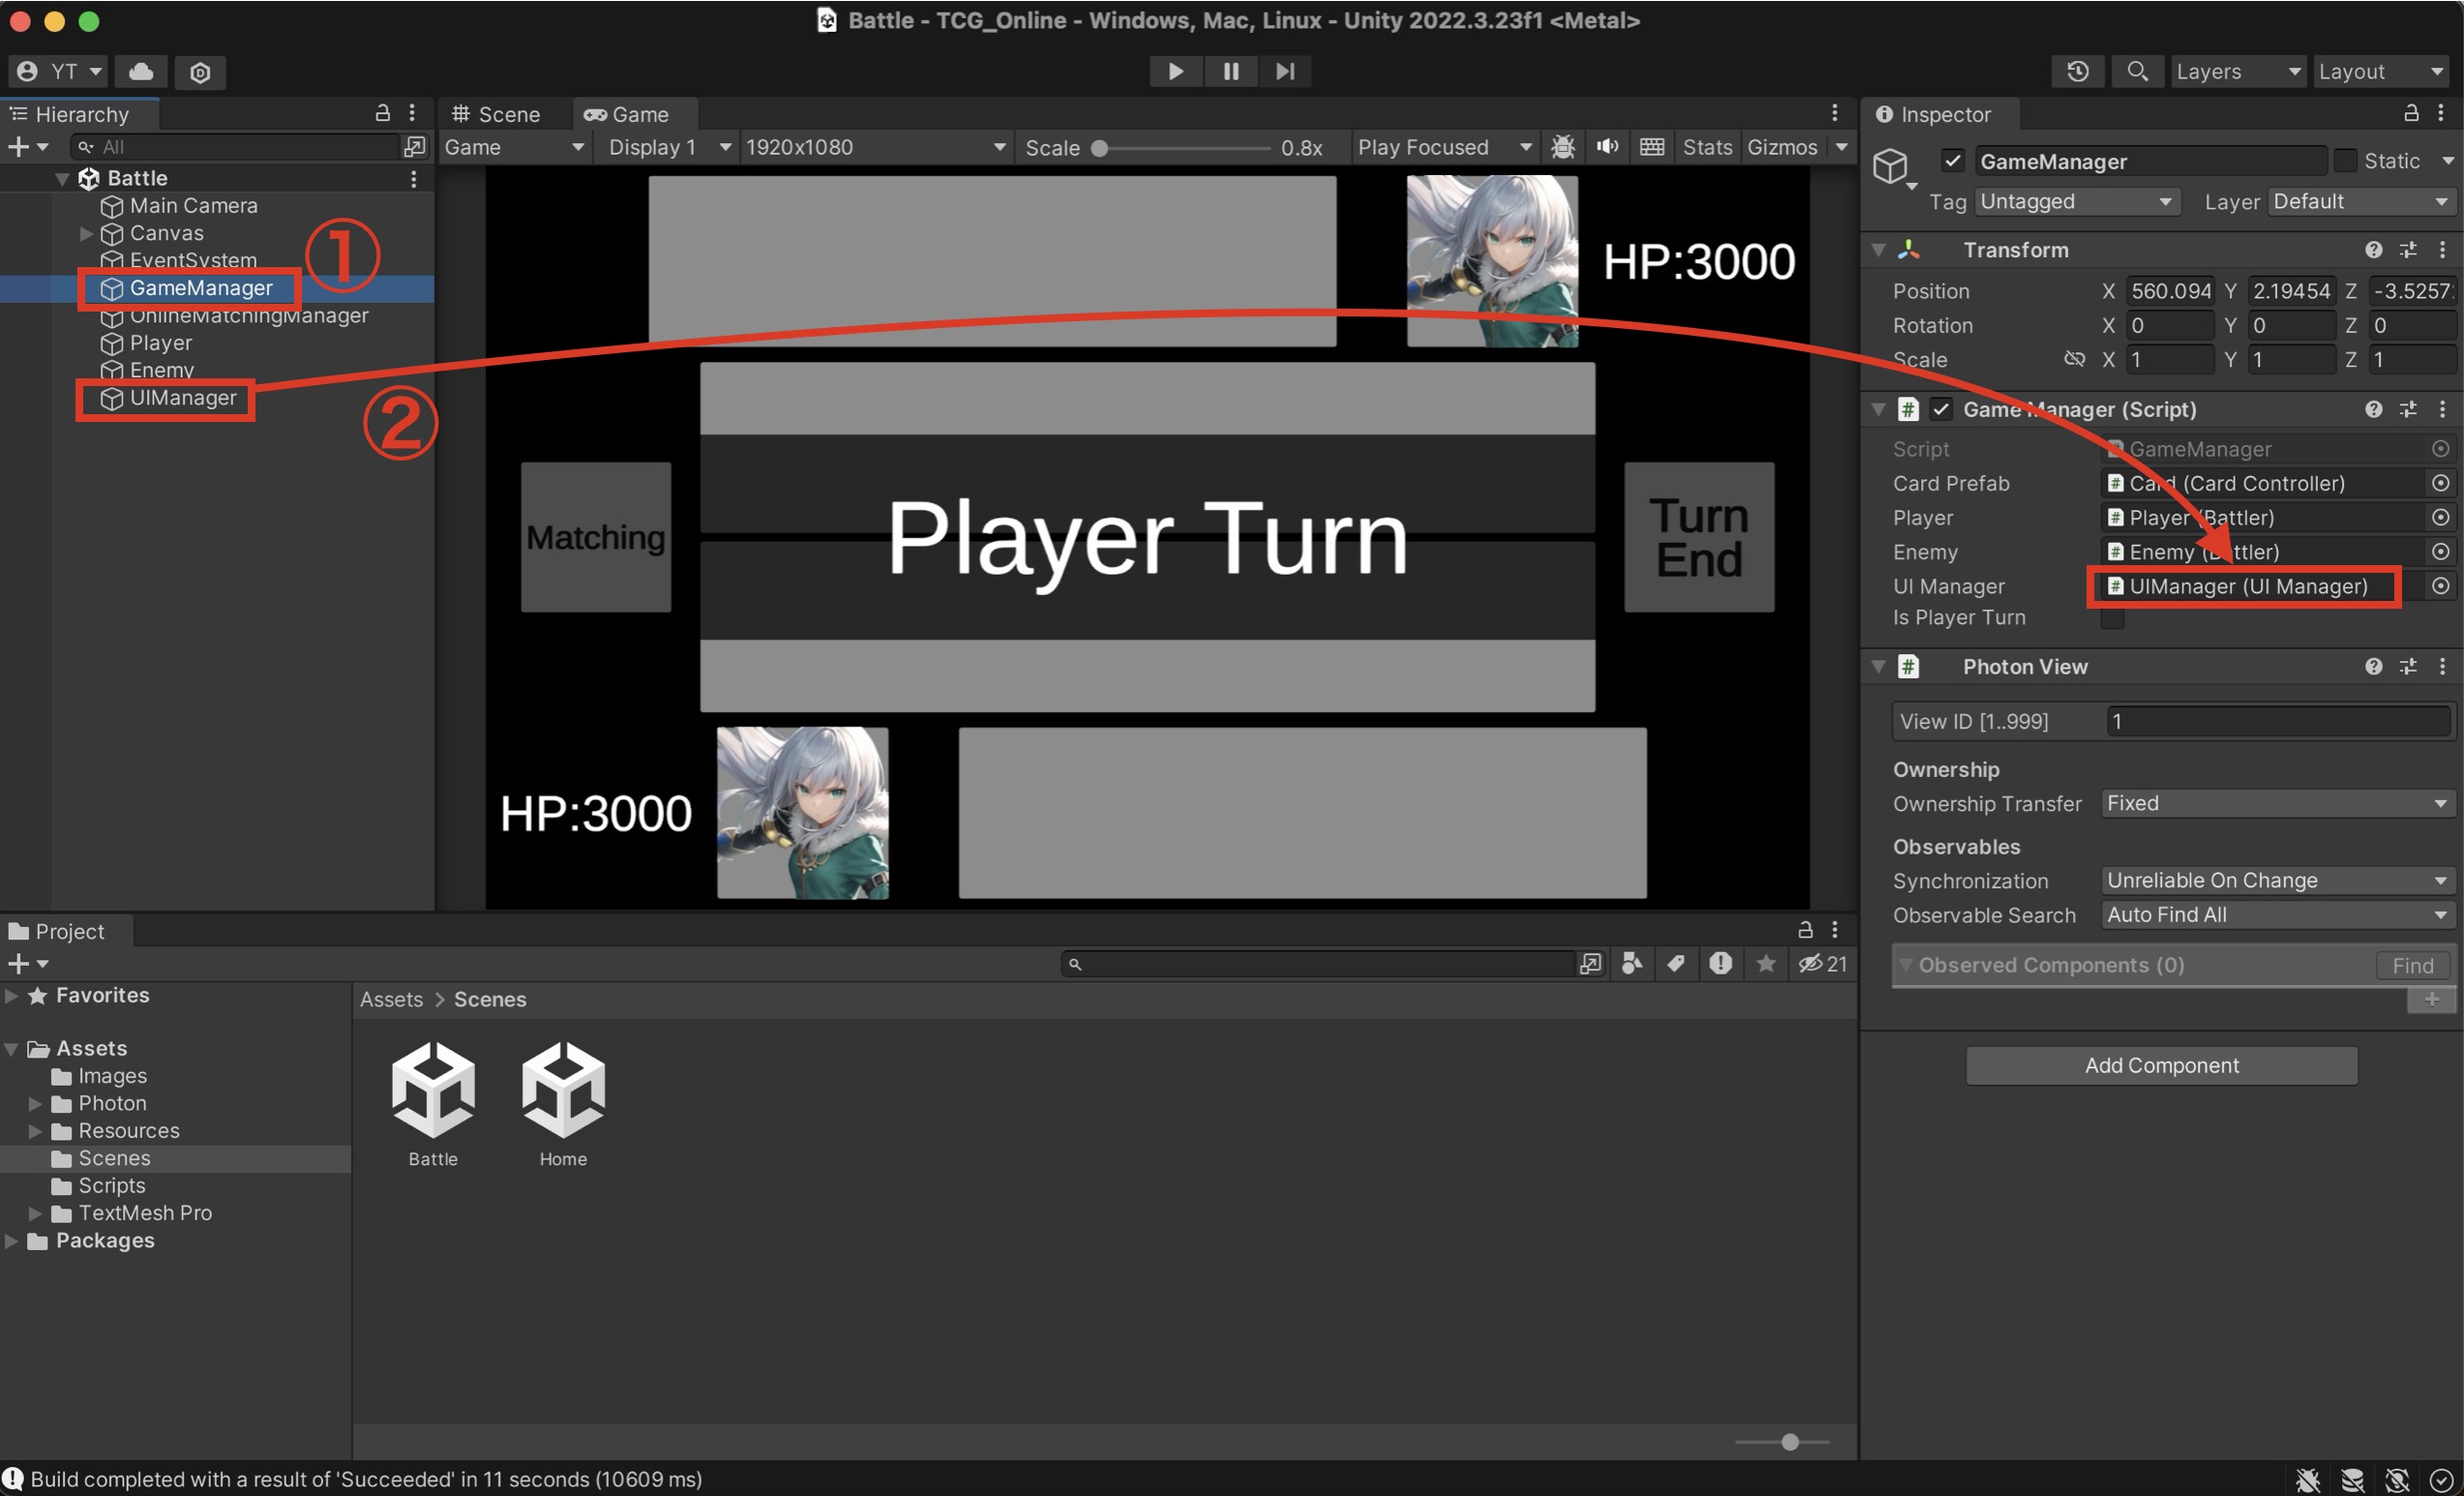The width and height of the screenshot is (2464, 1496).
Task: Click the debug bug icon in Game toolbar
Action: (1562, 147)
